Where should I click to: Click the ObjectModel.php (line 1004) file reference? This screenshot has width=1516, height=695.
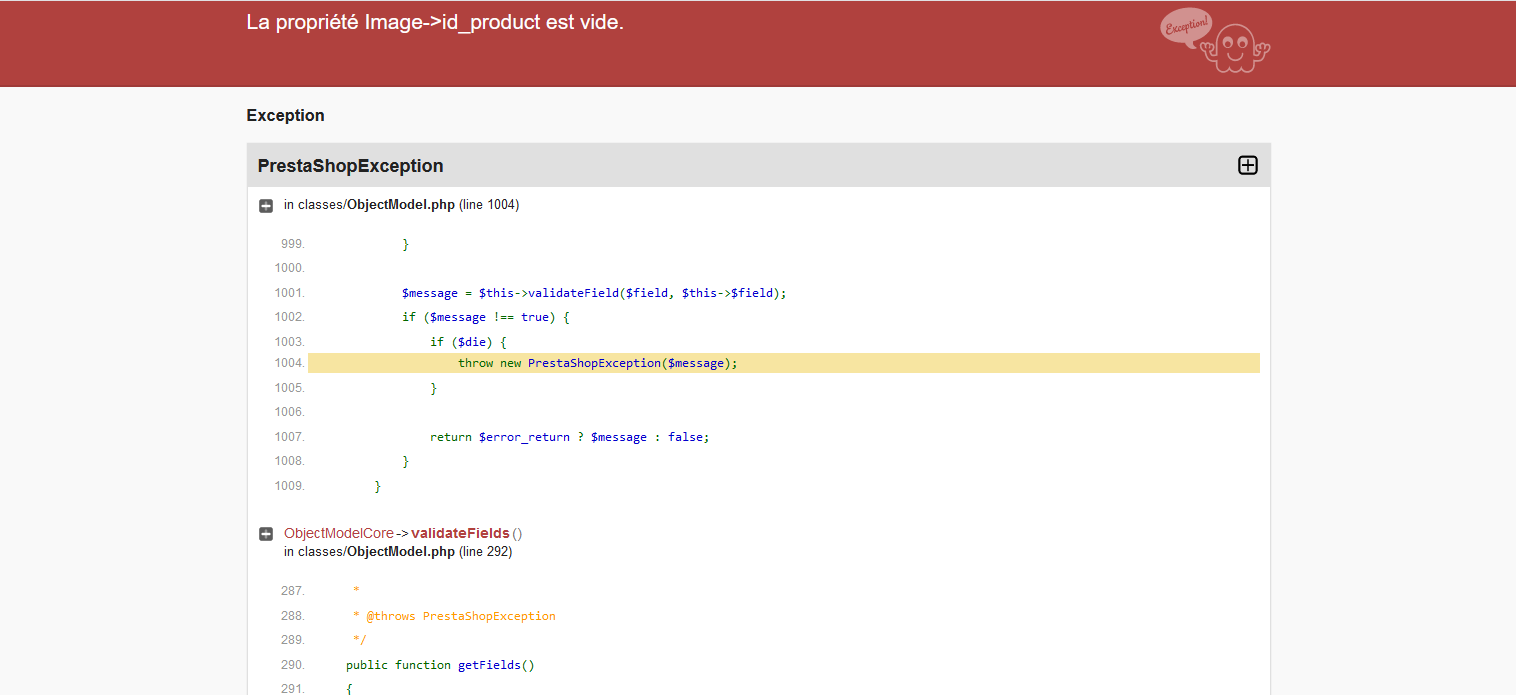pos(400,205)
